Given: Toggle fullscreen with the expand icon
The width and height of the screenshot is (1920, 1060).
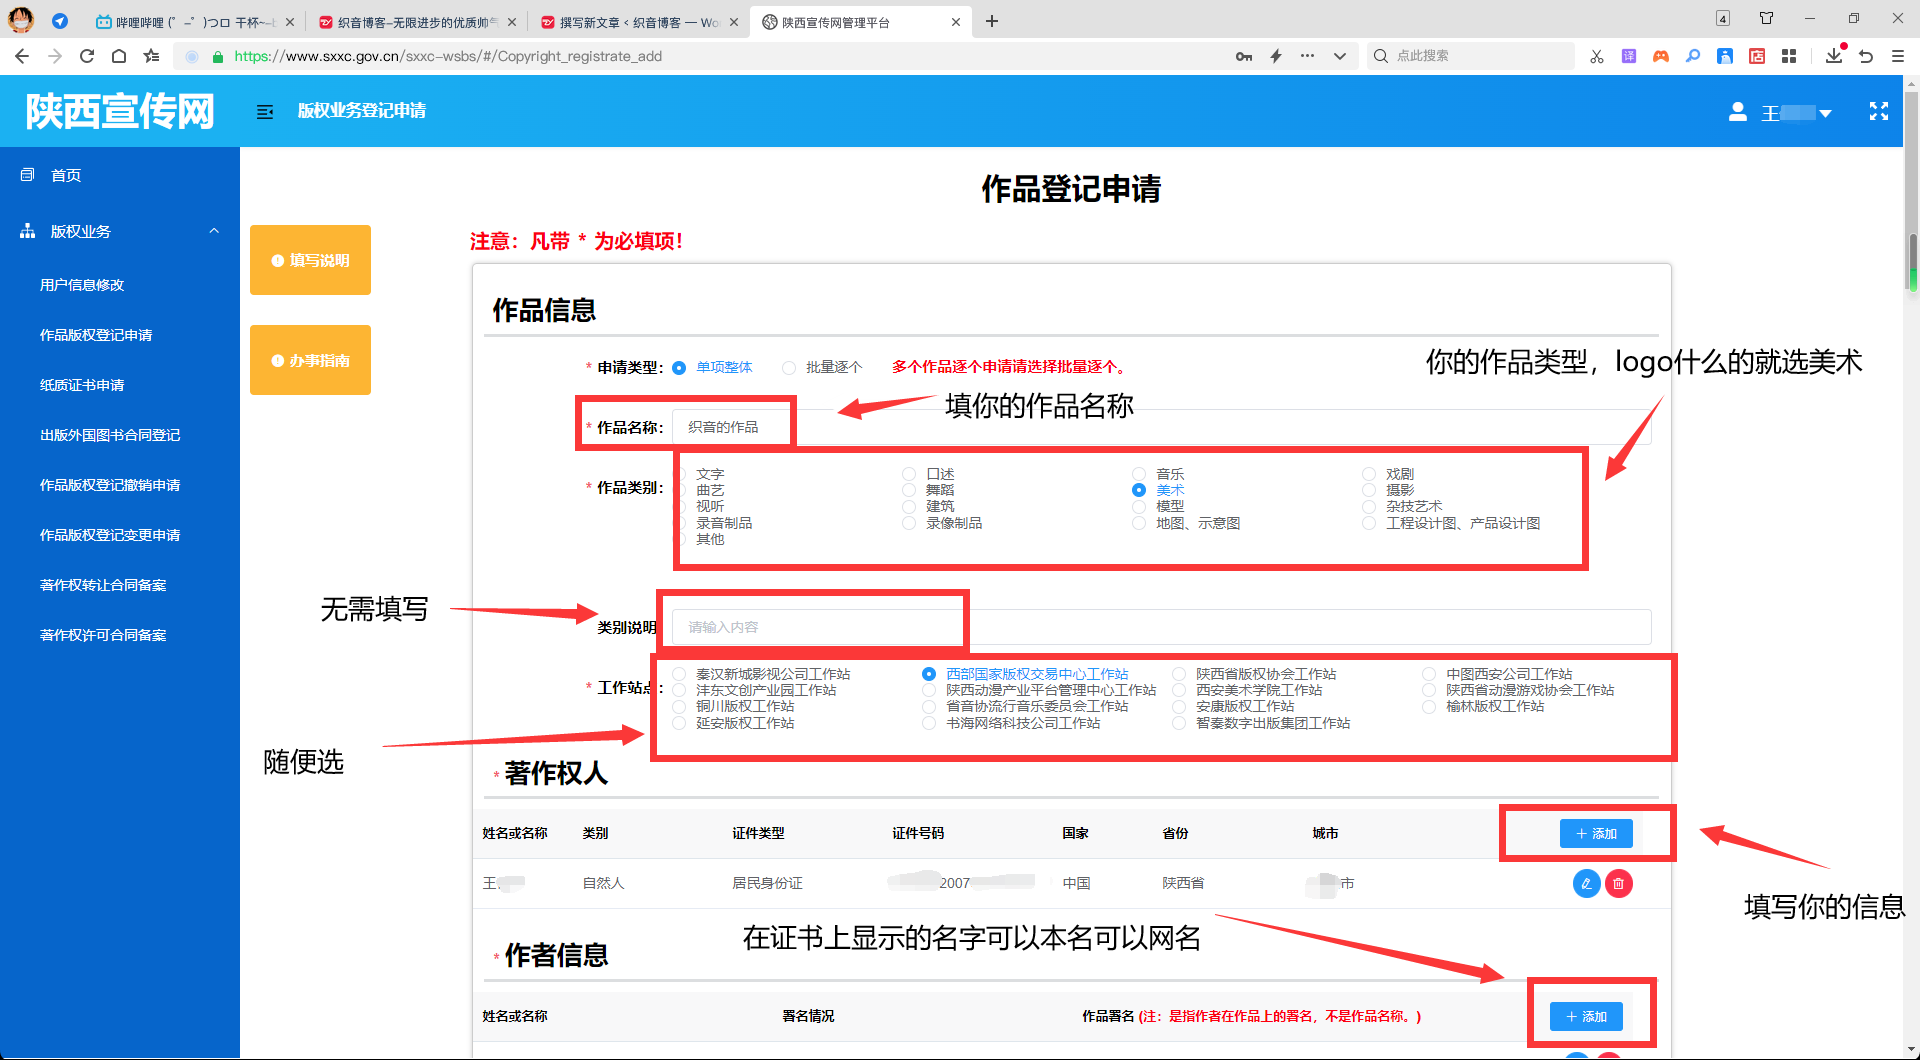Looking at the screenshot, I should pyautogui.click(x=1878, y=112).
